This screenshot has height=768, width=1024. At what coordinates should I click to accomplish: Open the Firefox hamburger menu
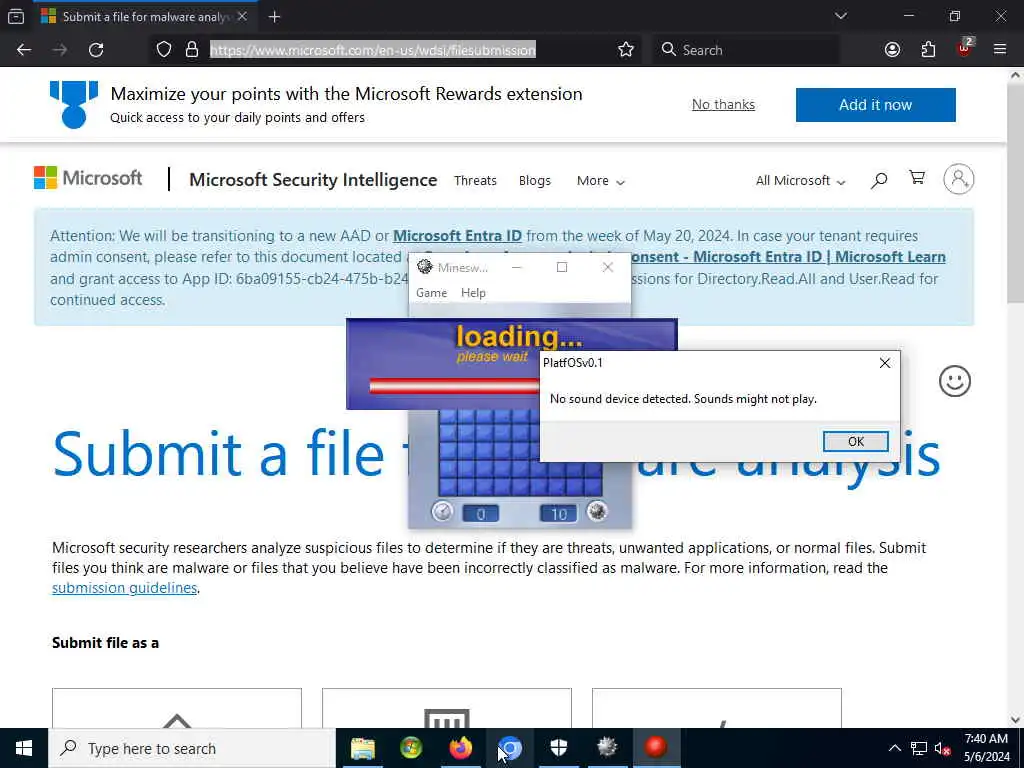point(1000,50)
